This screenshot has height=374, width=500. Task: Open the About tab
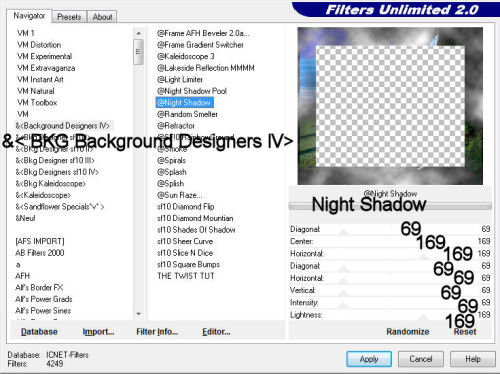click(102, 17)
